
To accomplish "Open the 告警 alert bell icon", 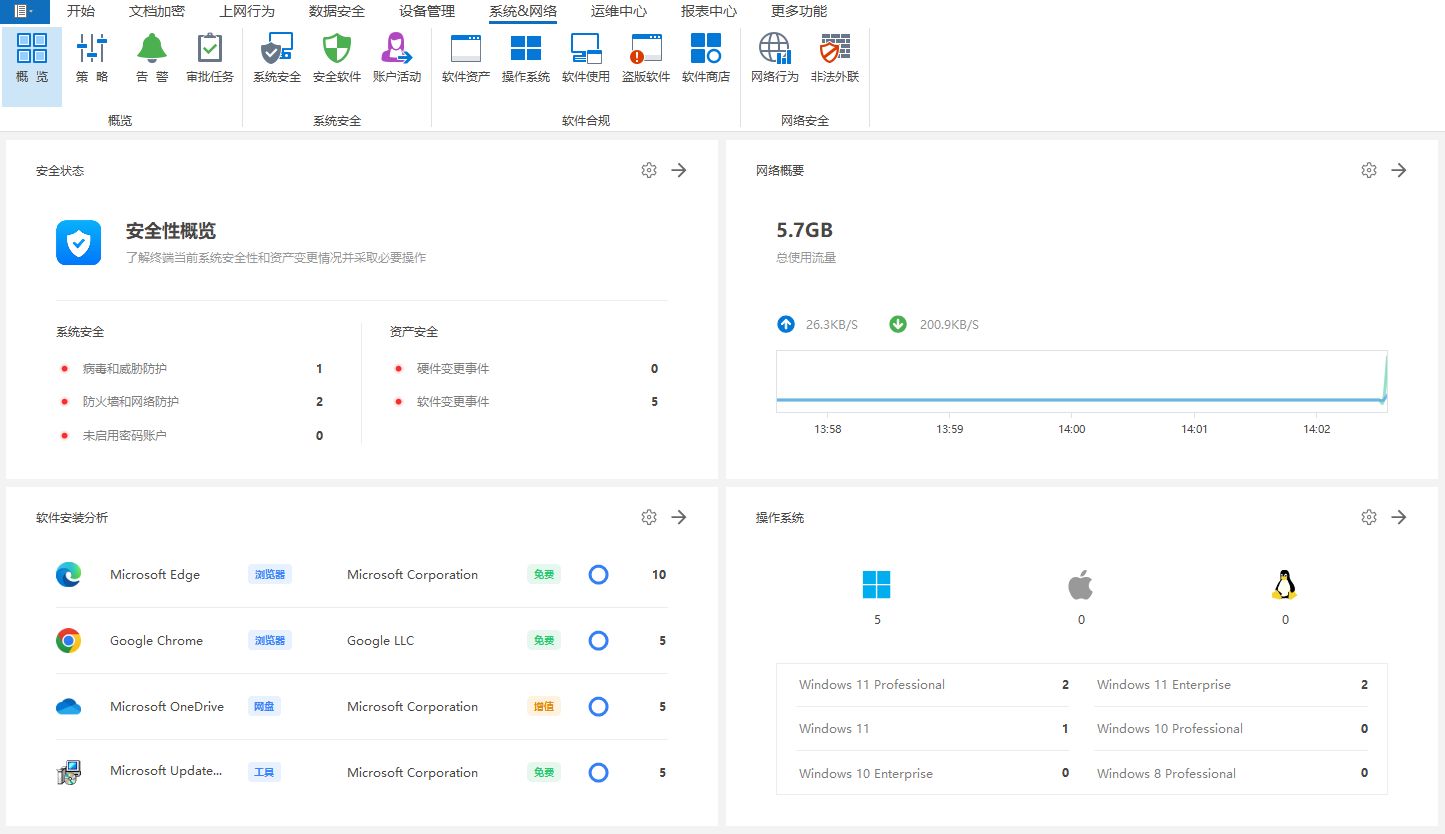I will coord(152,48).
